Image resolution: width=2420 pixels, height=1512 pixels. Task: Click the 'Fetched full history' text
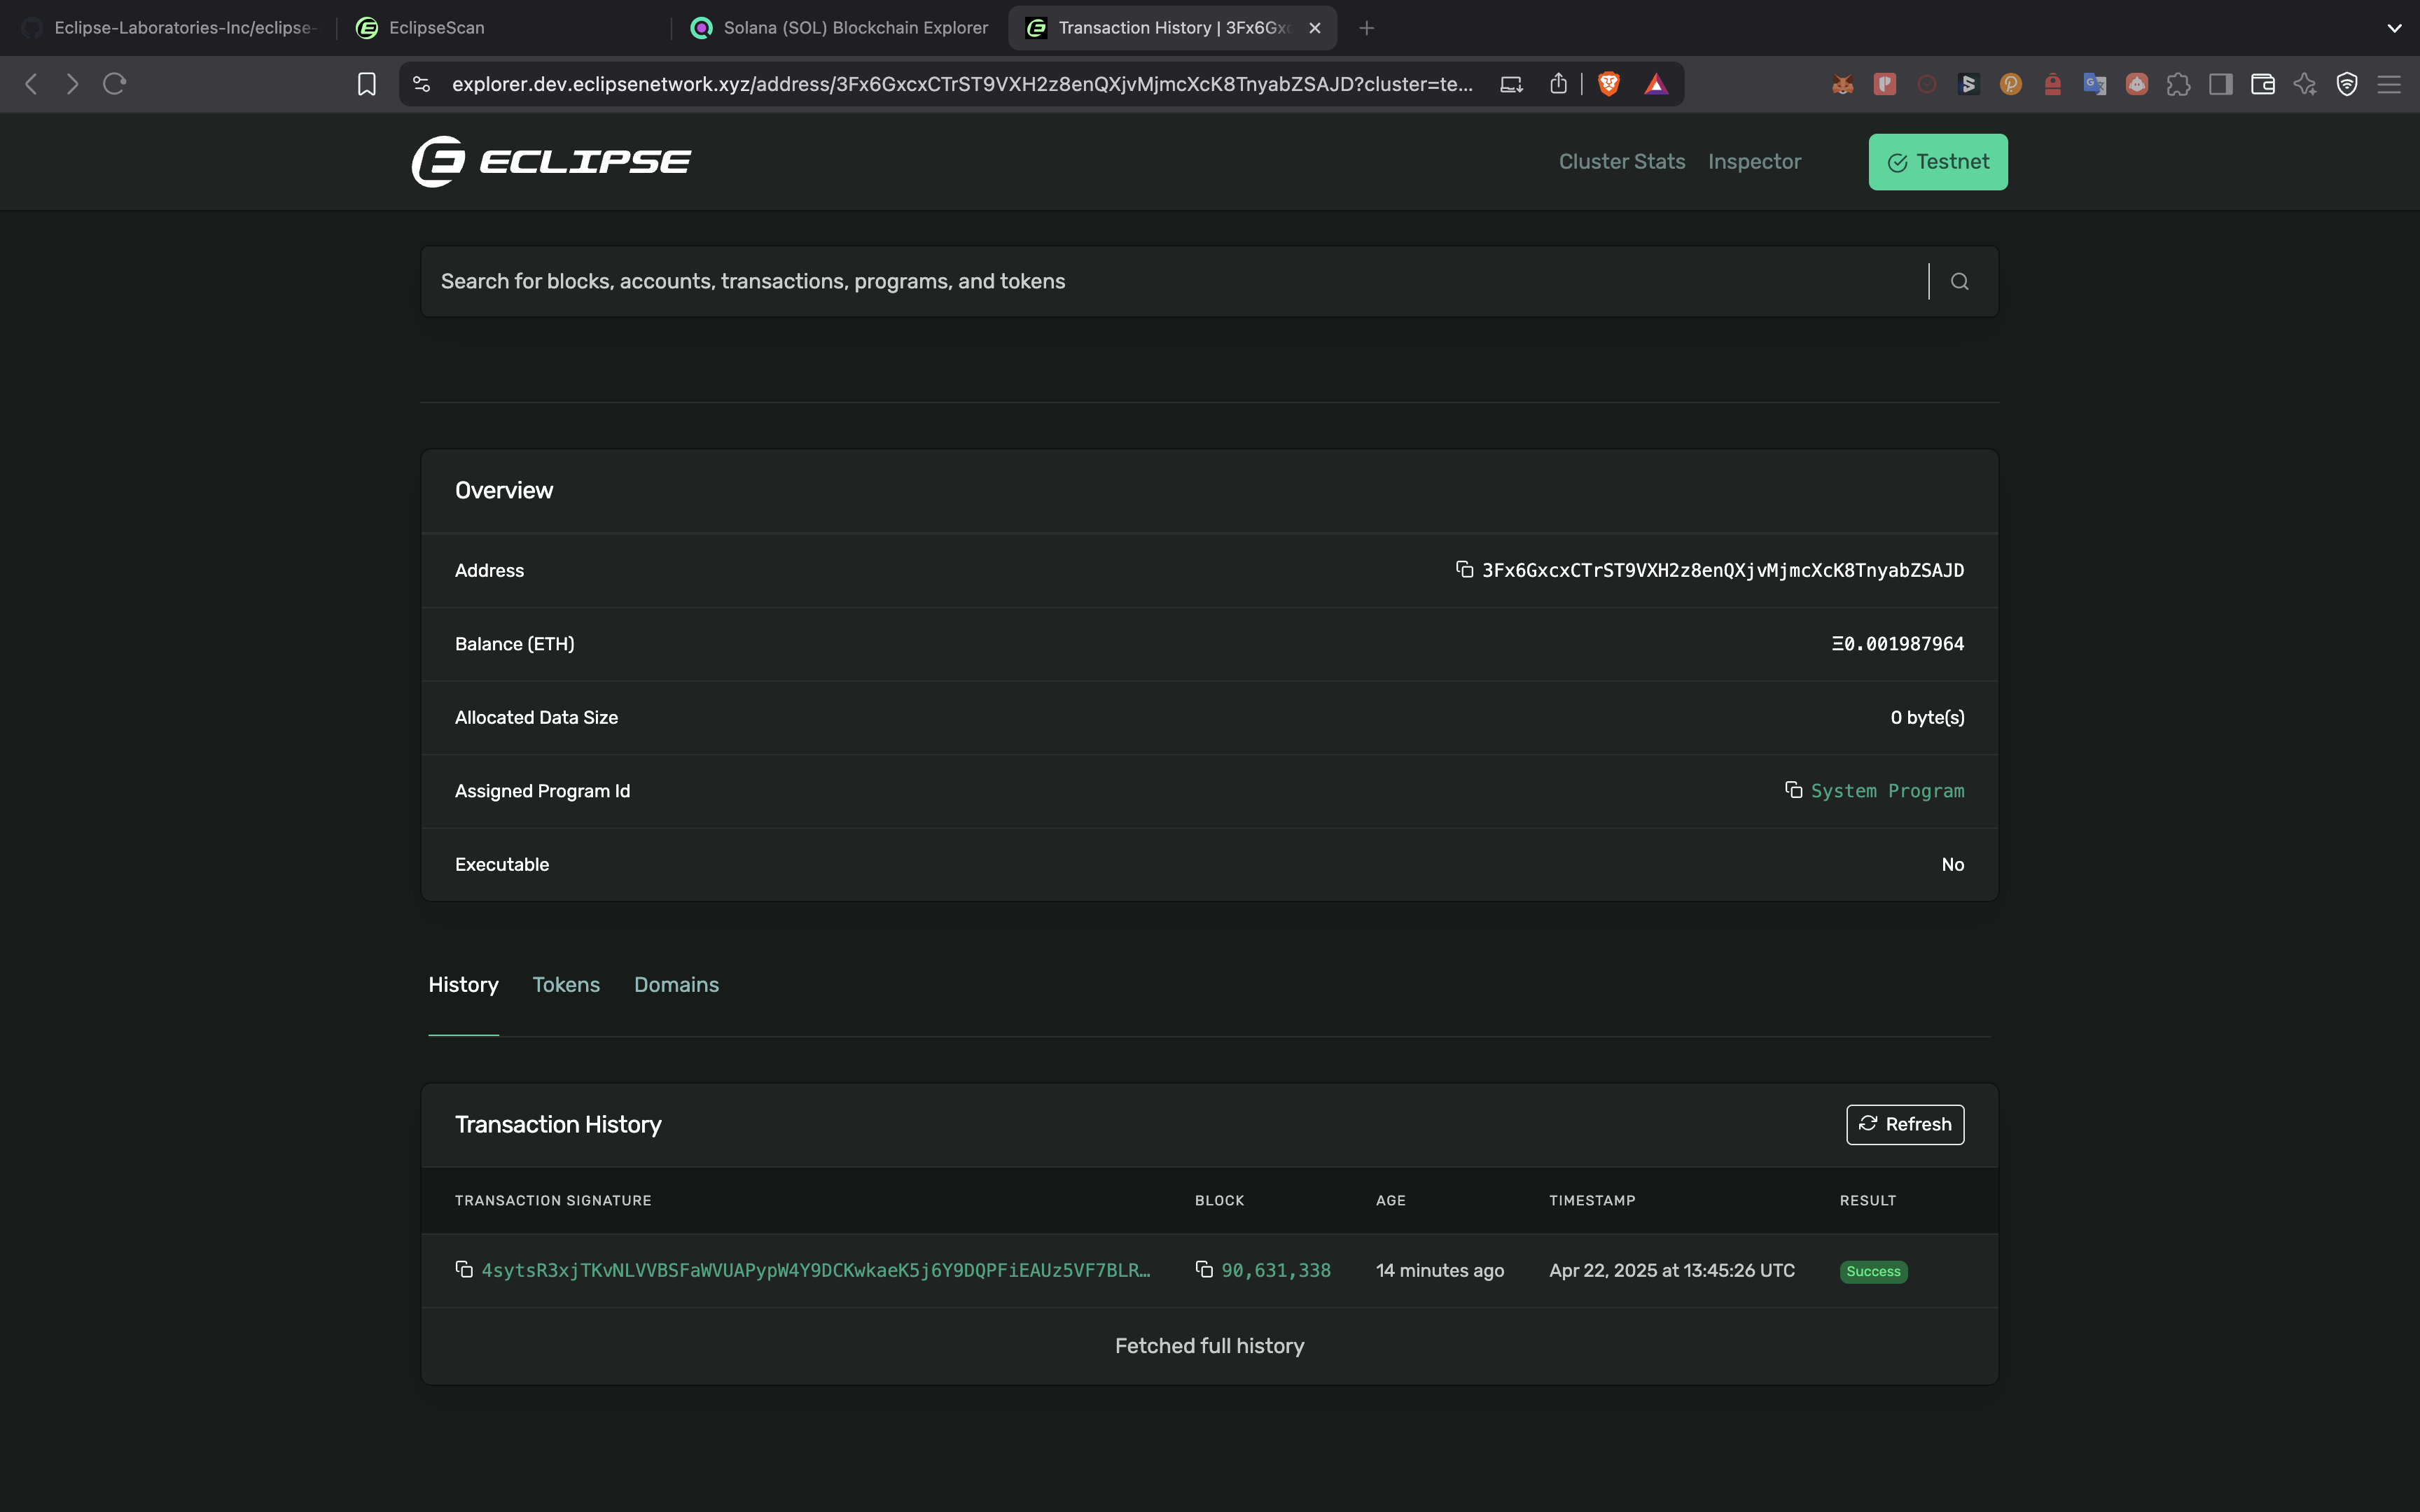pos(1209,1346)
